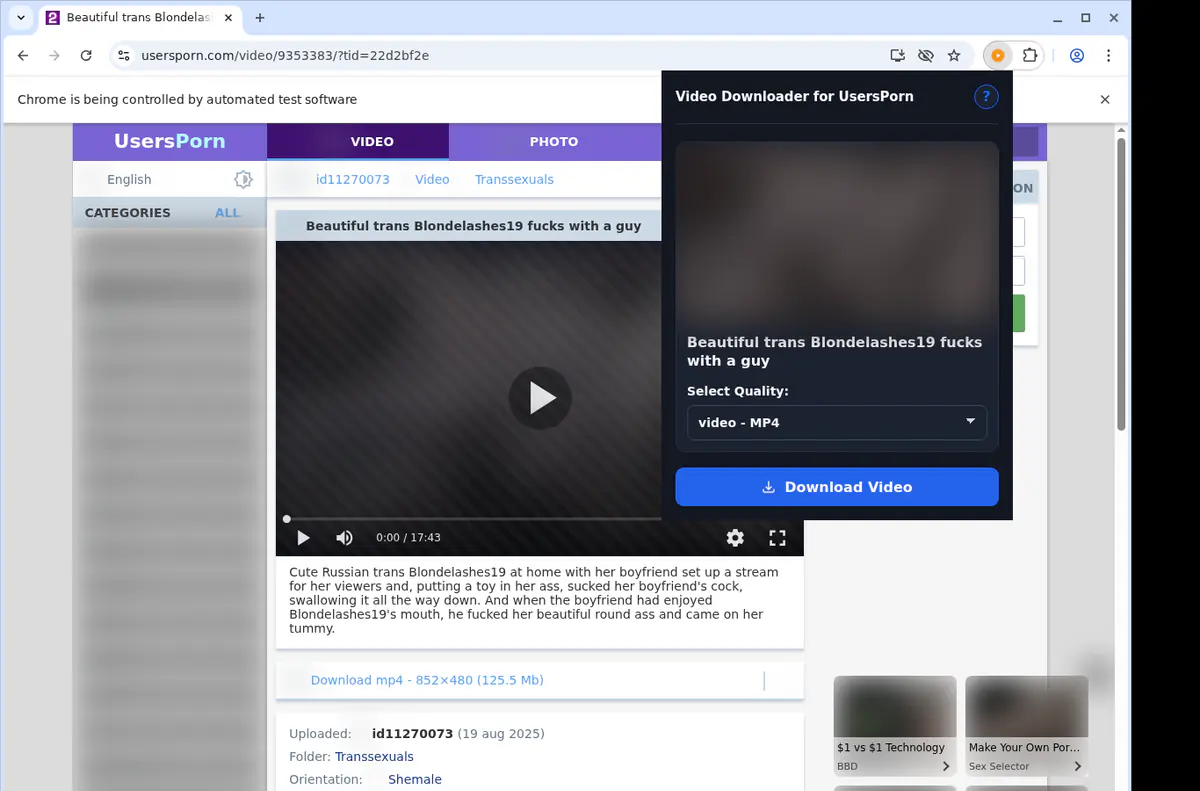Reload the current page
This screenshot has width=1200, height=791.
click(x=86, y=56)
